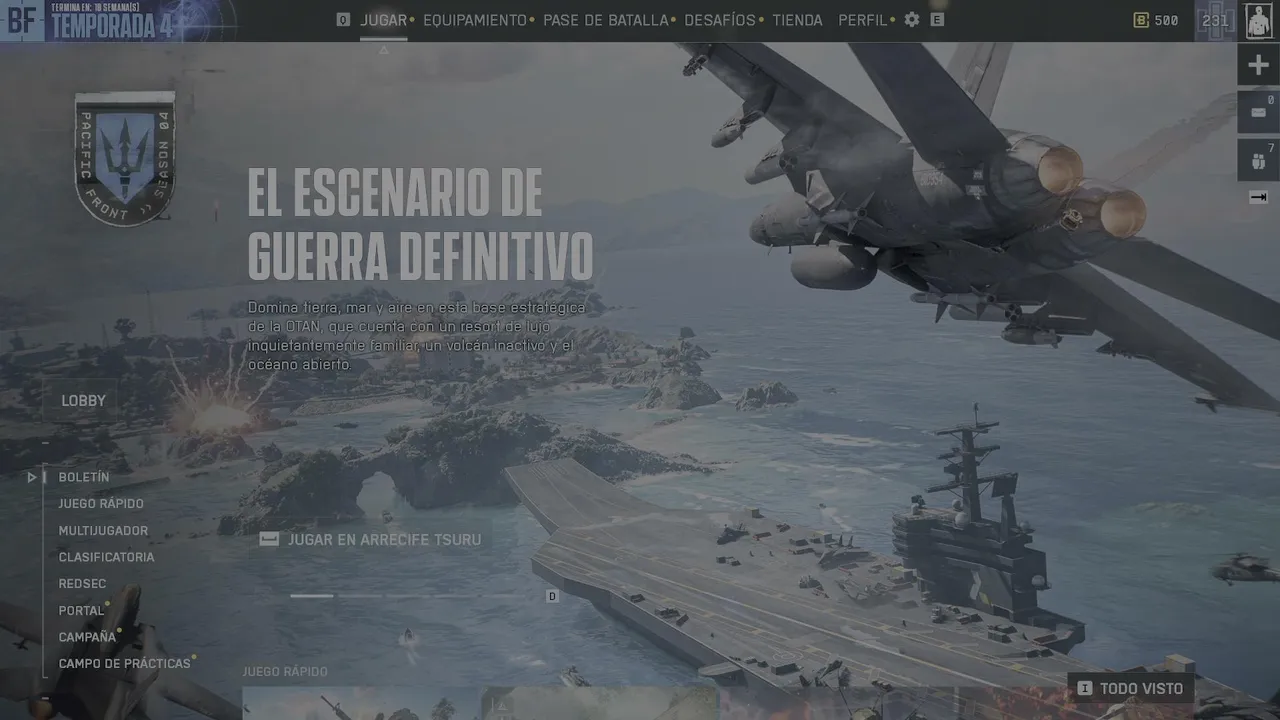The height and width of the screenshot is (720, 1280).
Task: Click the BF logo in the corner
Action: click(21, 20)
